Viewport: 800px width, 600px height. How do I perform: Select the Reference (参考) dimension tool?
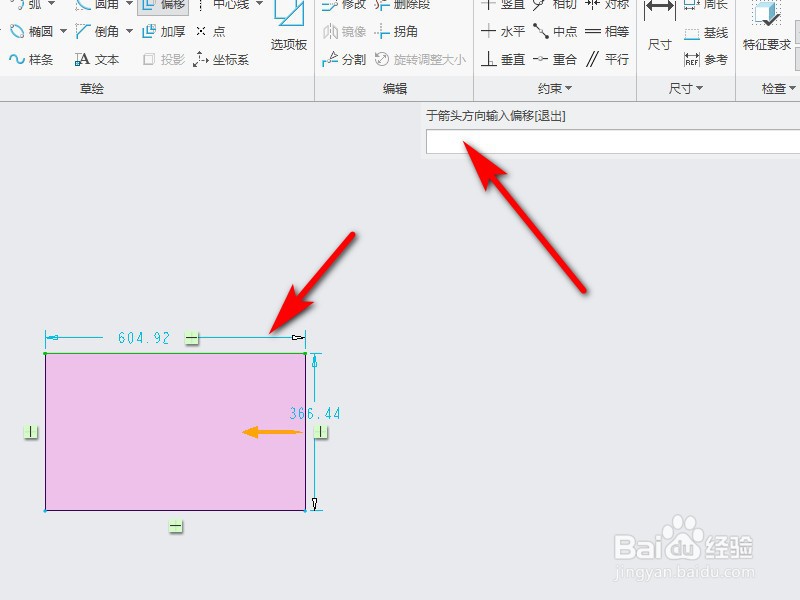tap(706, 60)
